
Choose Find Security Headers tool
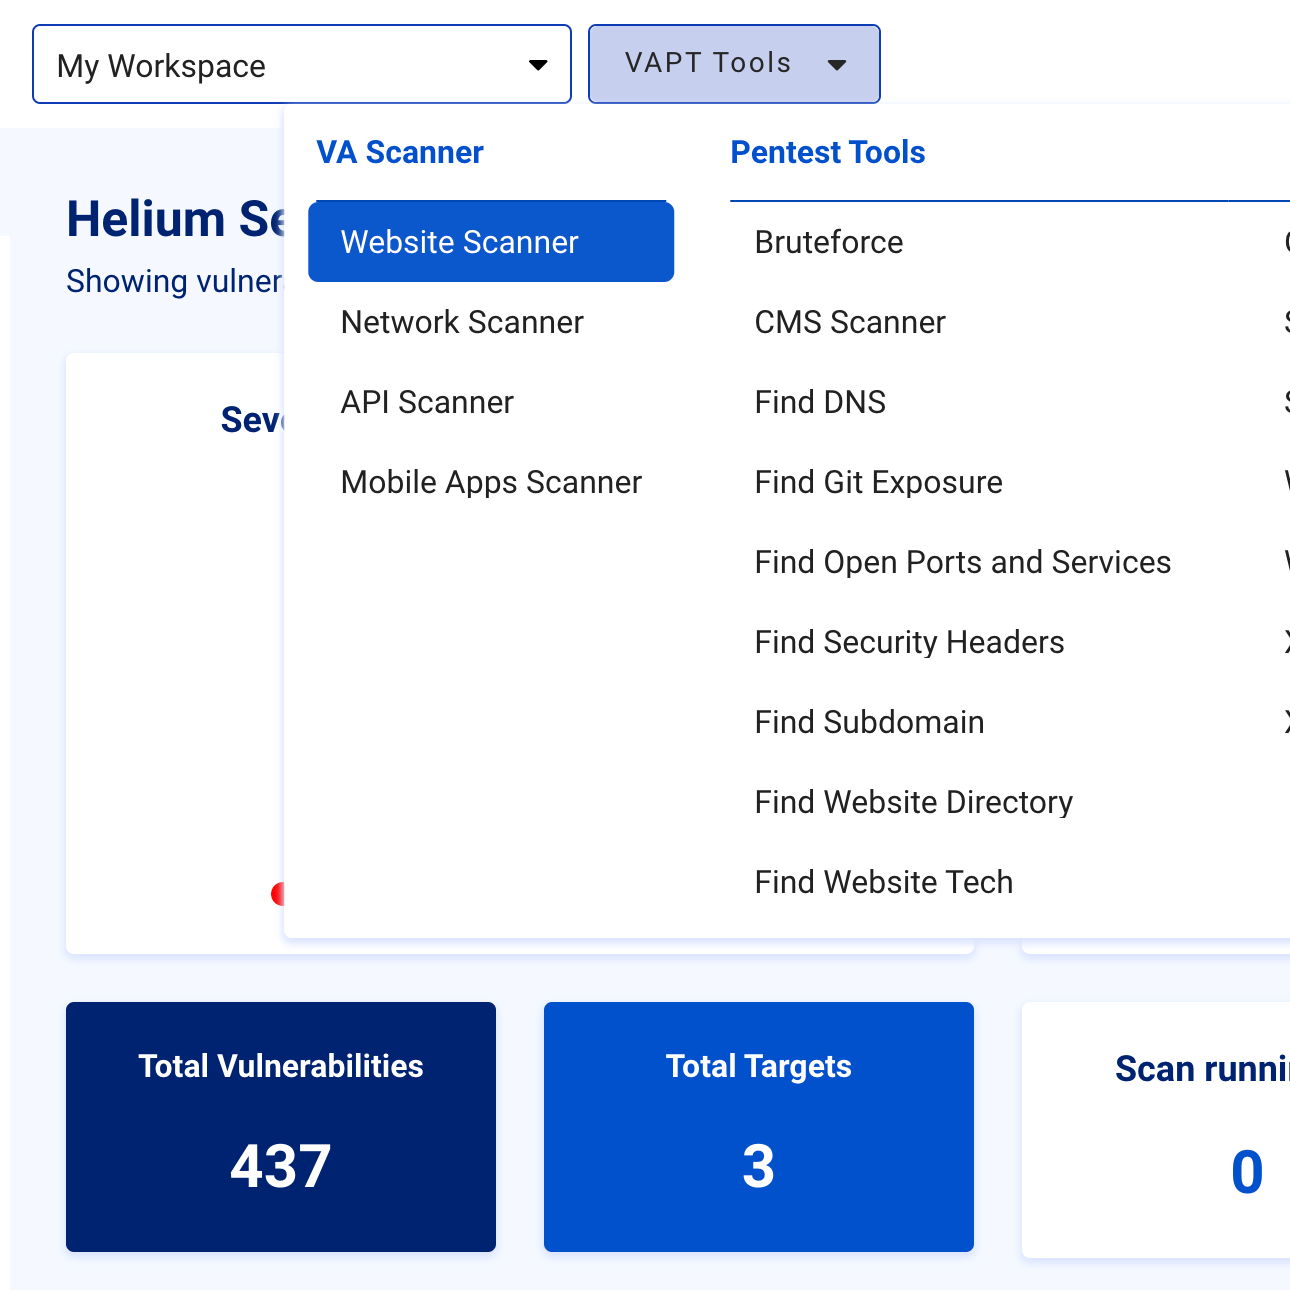(x=909, y=642)
